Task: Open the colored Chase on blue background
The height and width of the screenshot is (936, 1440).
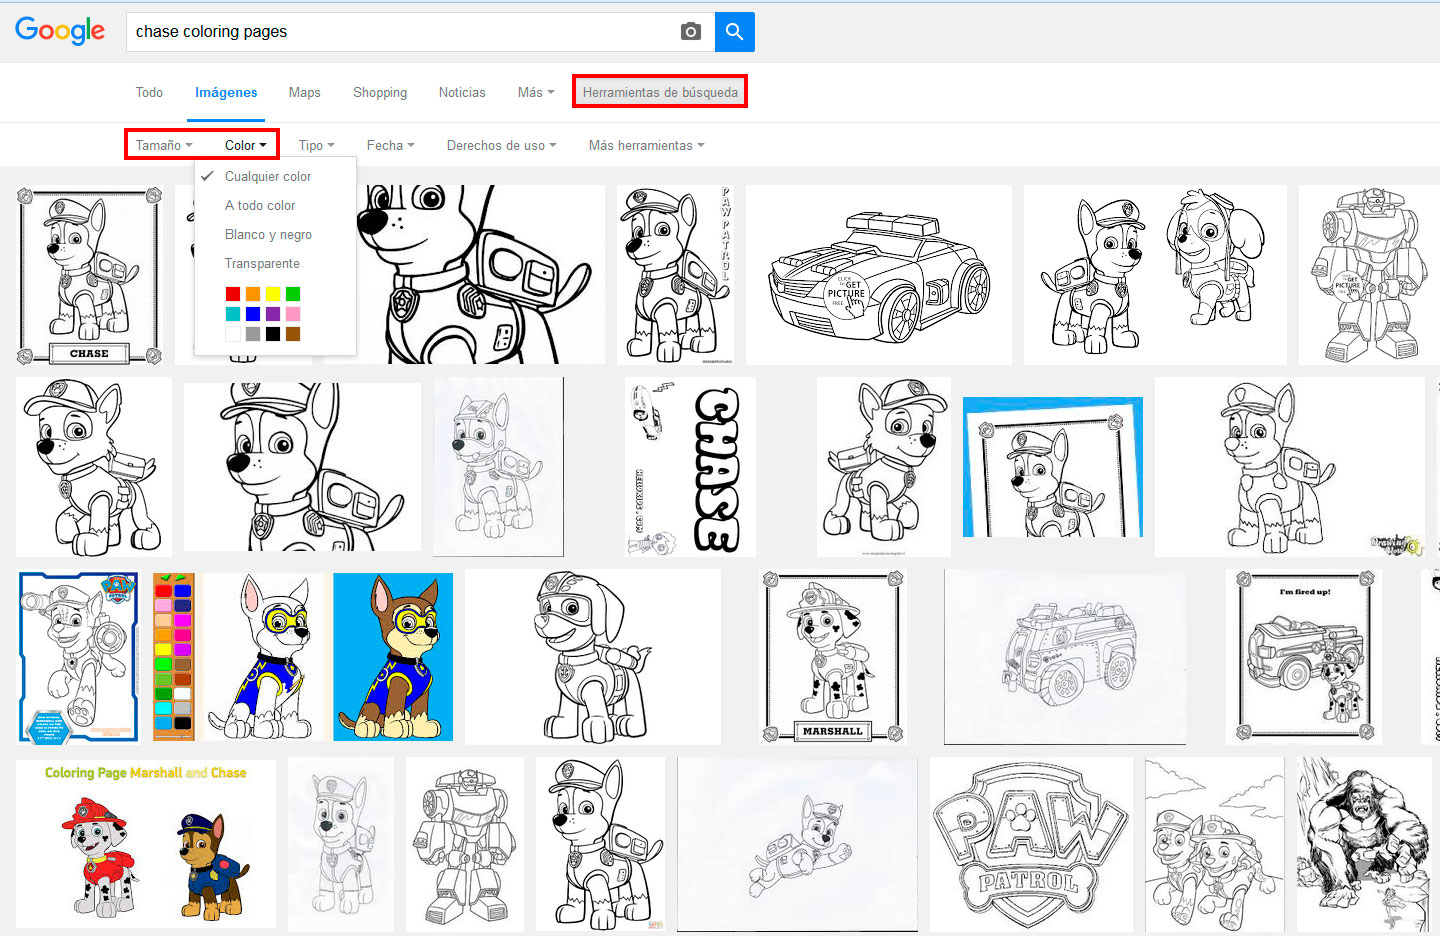Action: pos(393,657)
